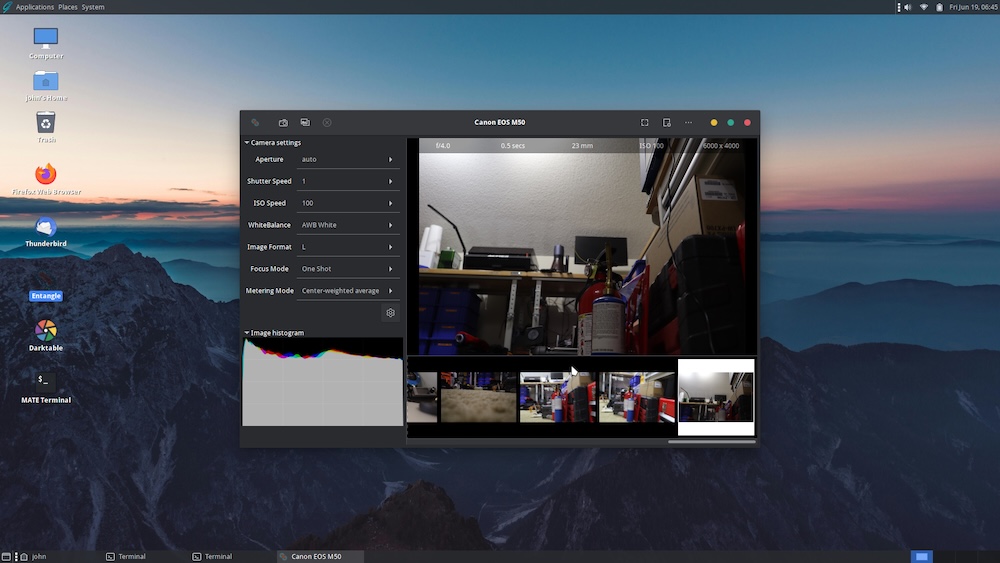Screen dimensions: 1000x563
Task: Click the 6000 x 4000 resolution readout
Action: [x=721, y=146]
